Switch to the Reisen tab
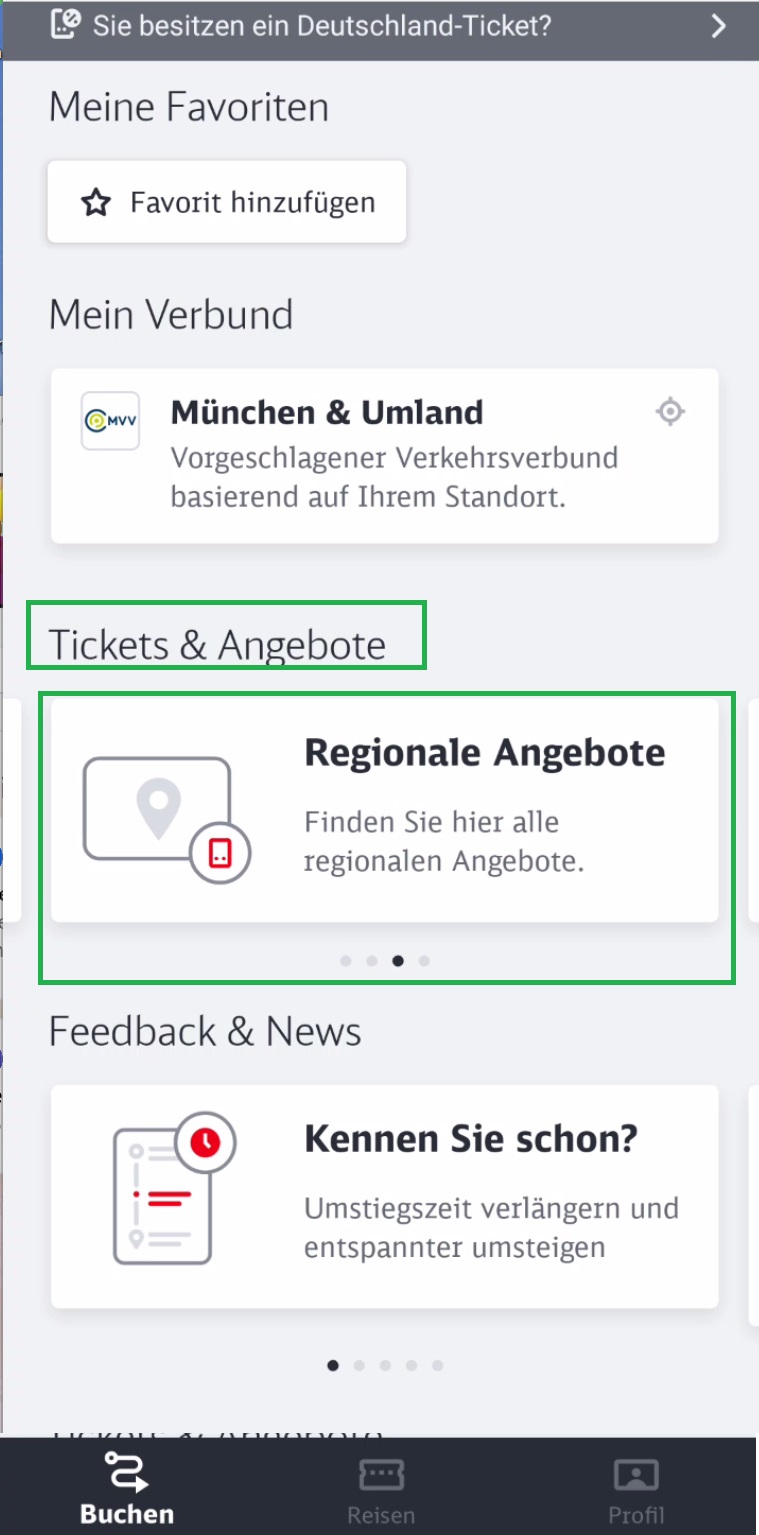The image size is (759, 1535). tap(381, 1489)
